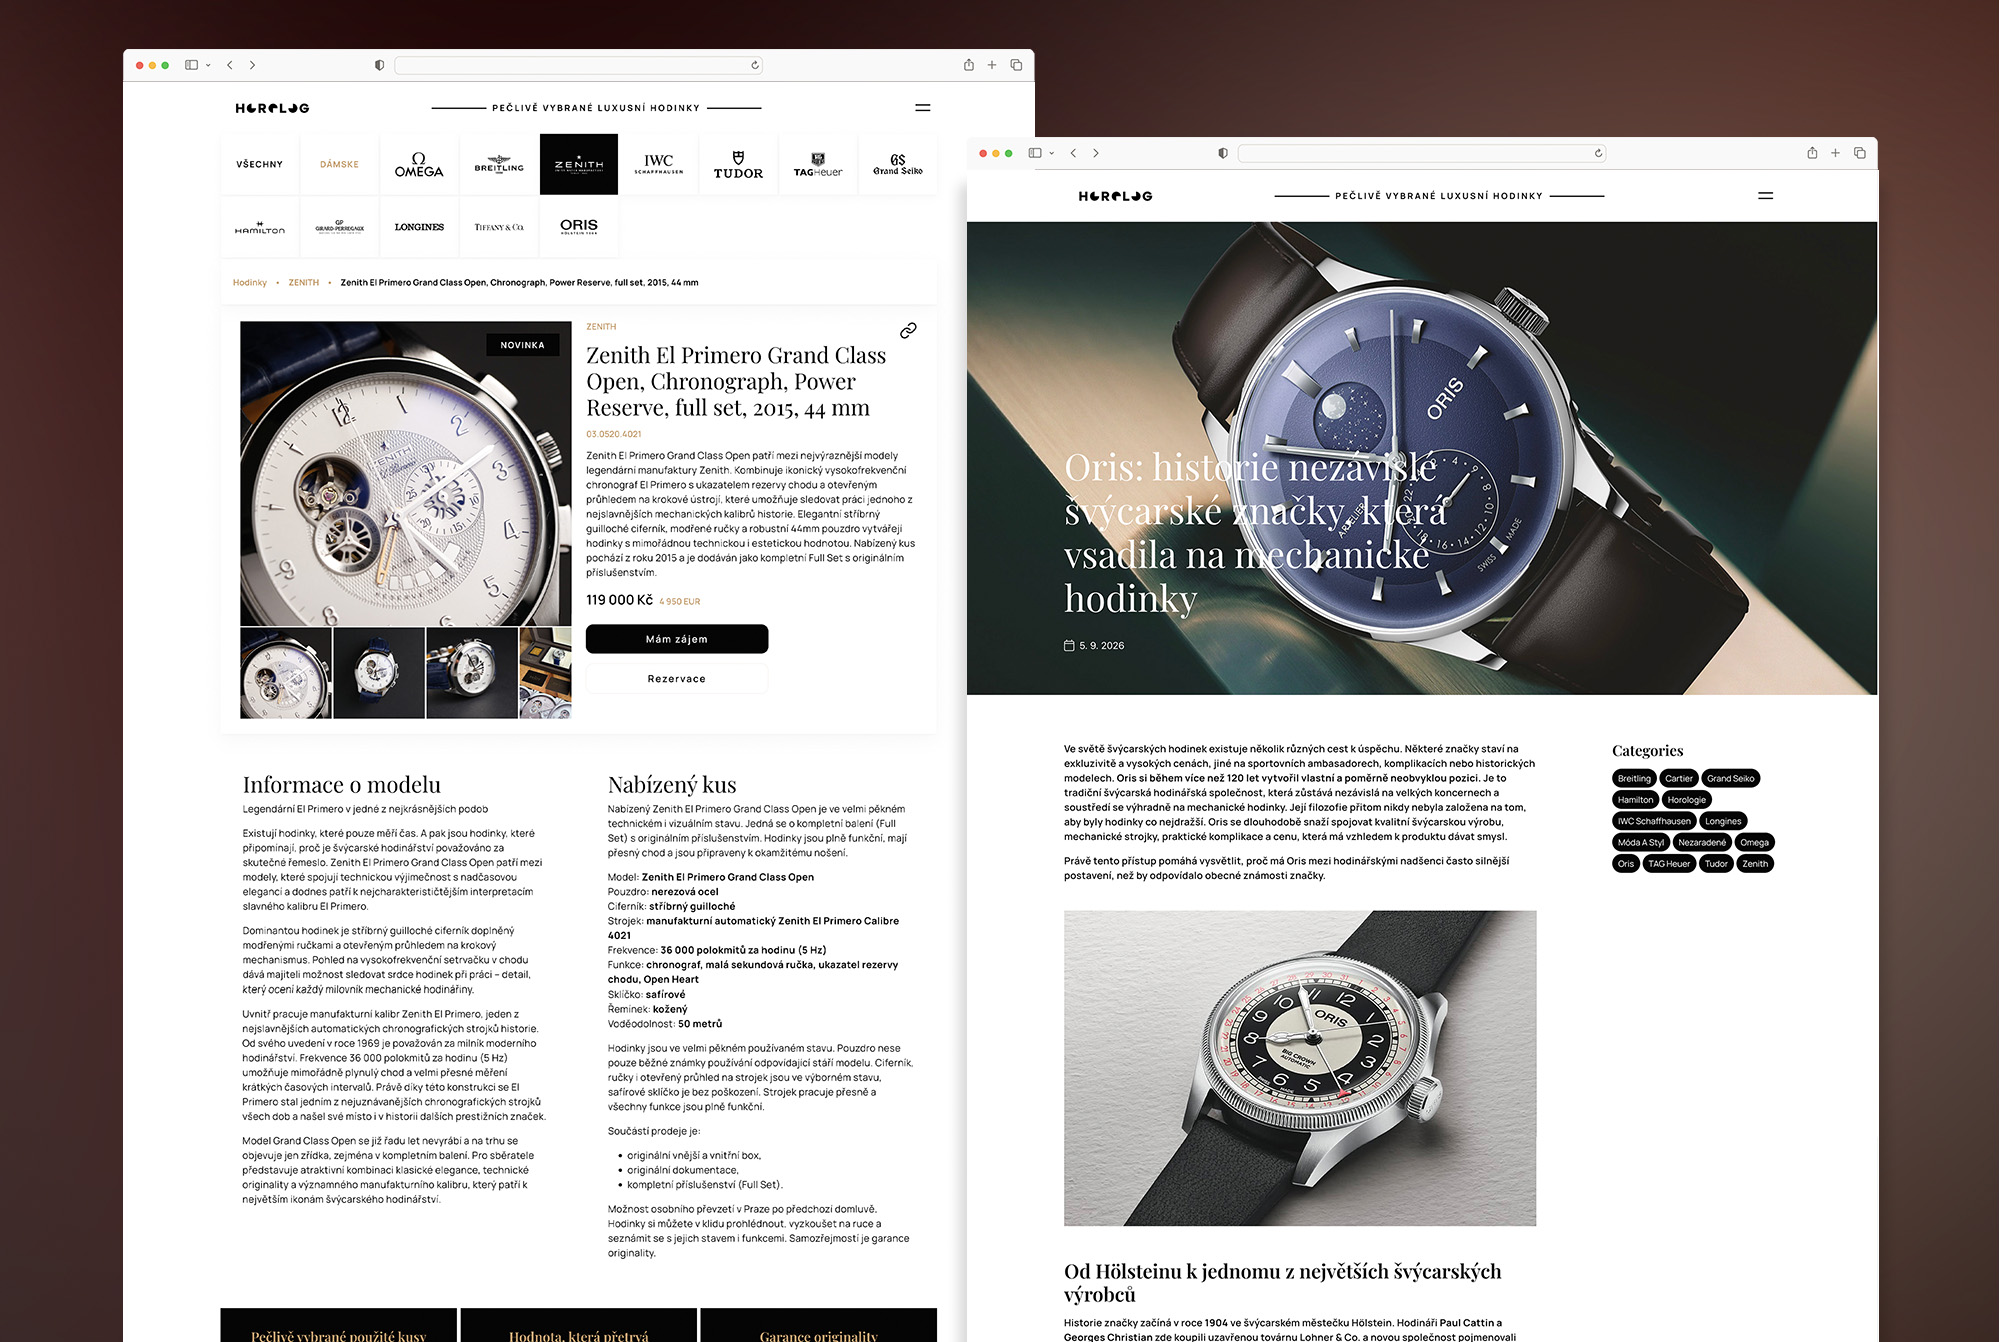Viewport: 2000px width, 1342px height.
Task: Open main Zenith watch product image
Action: (x=406, y=474)
